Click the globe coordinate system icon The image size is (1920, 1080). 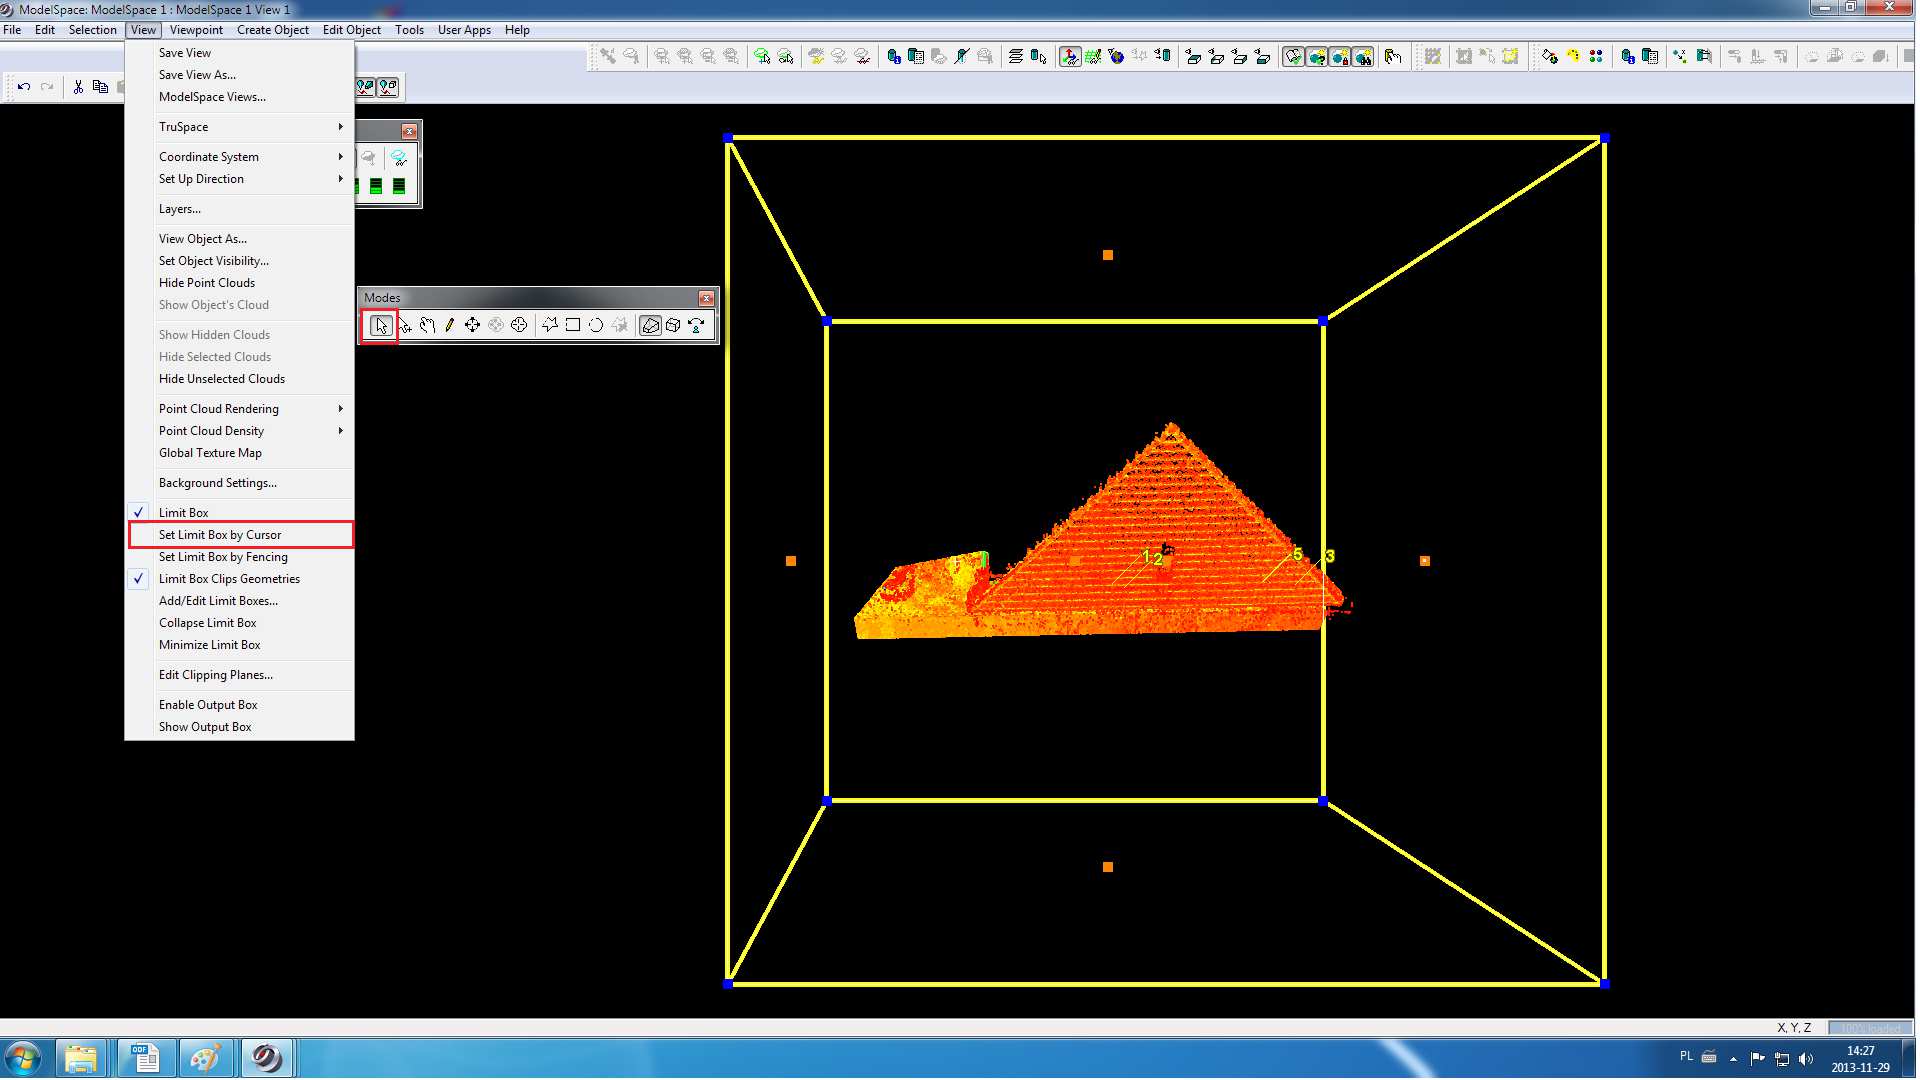click(1116, 57)
